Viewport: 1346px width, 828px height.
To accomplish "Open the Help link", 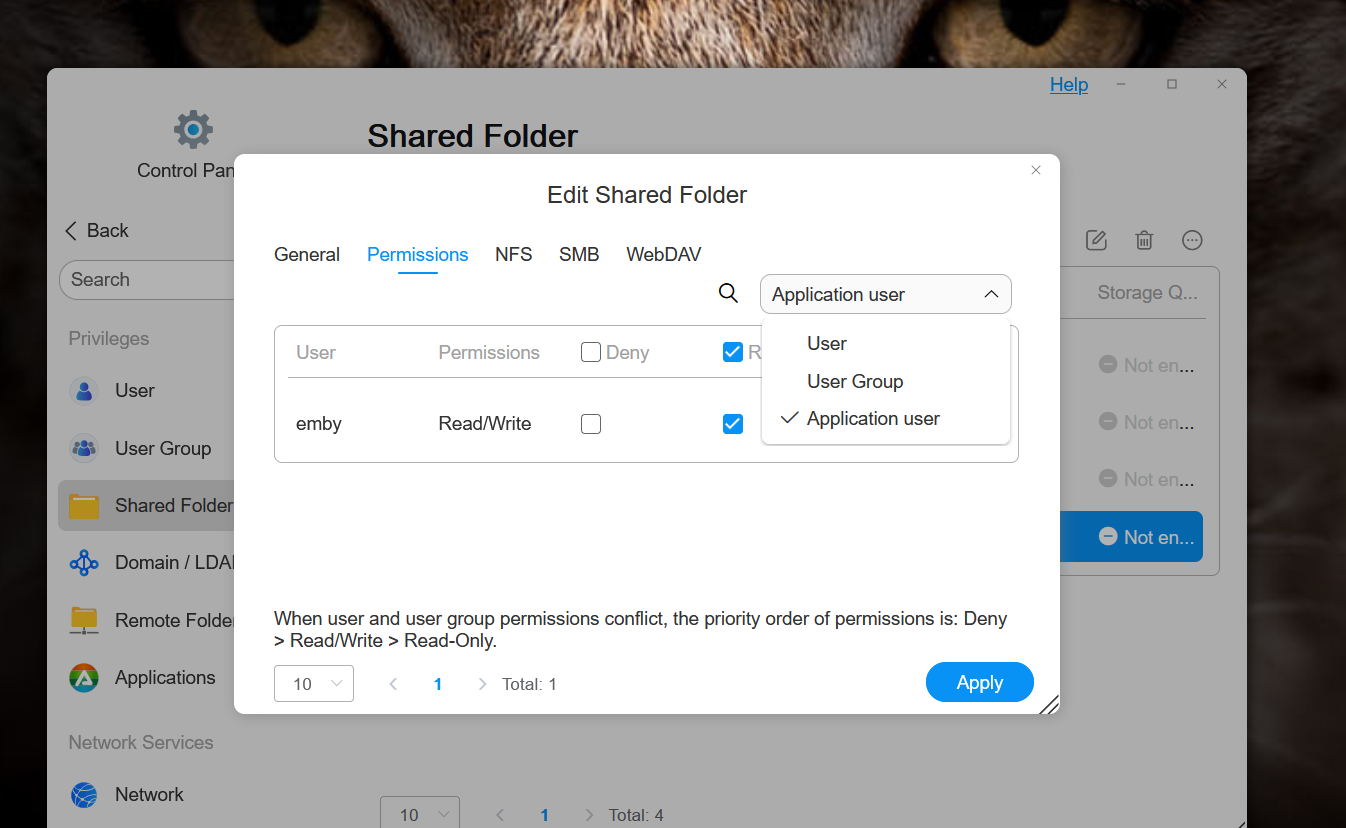I will coord(1069,85).
